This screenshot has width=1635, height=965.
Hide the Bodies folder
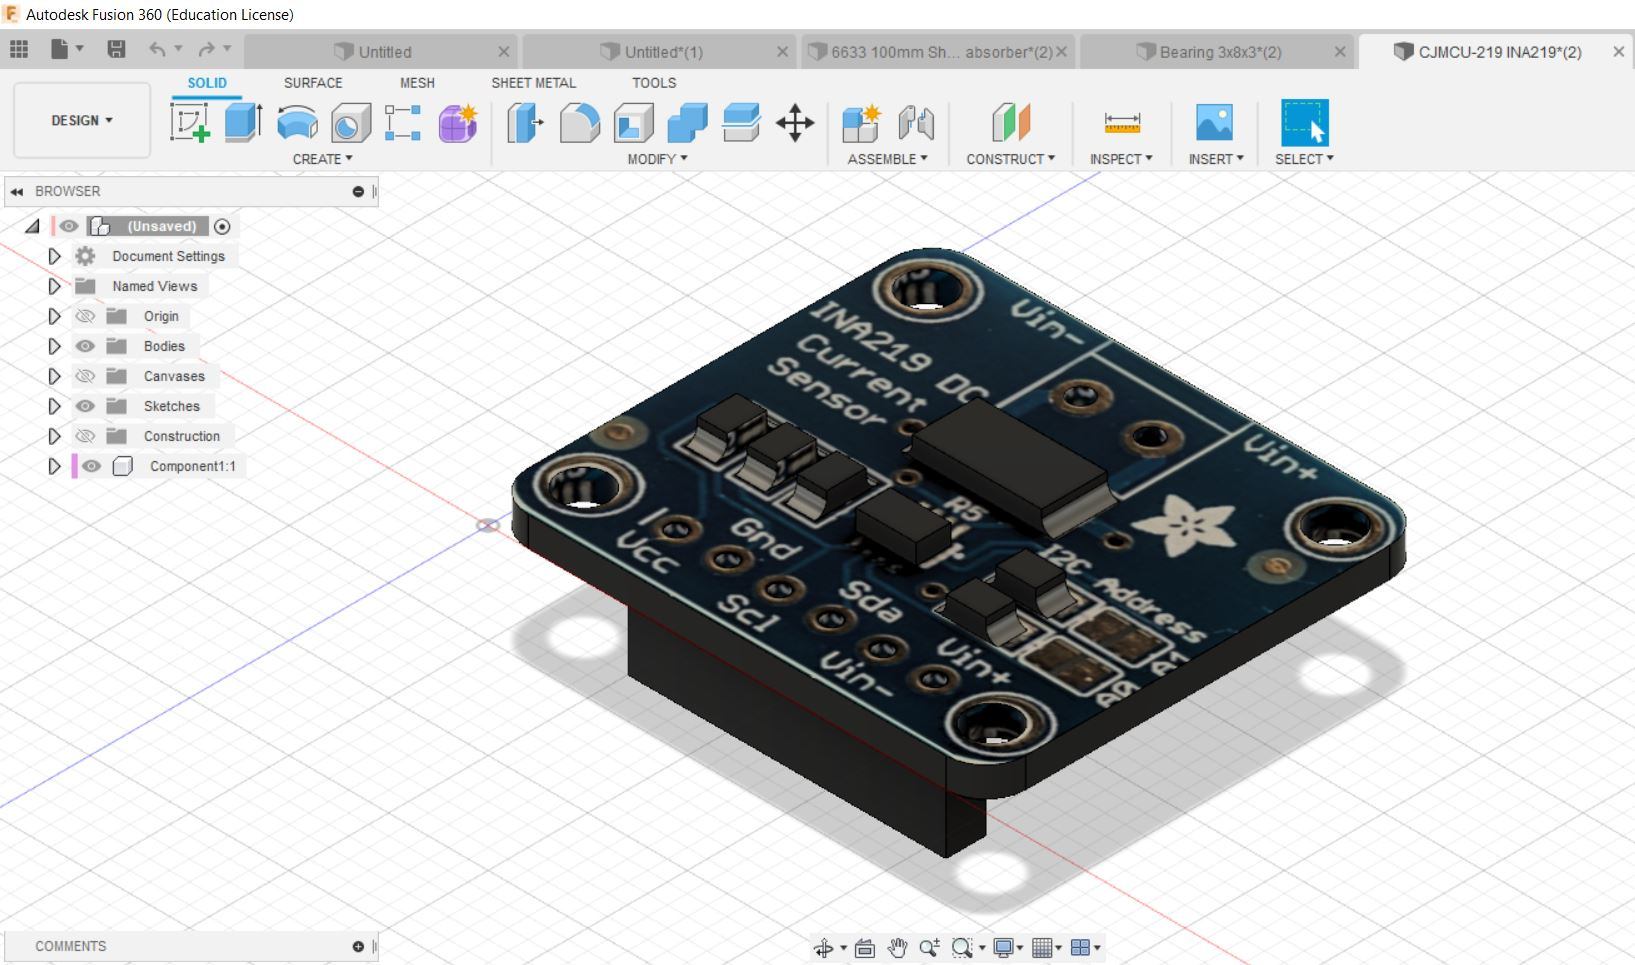(x=85, y=346)
